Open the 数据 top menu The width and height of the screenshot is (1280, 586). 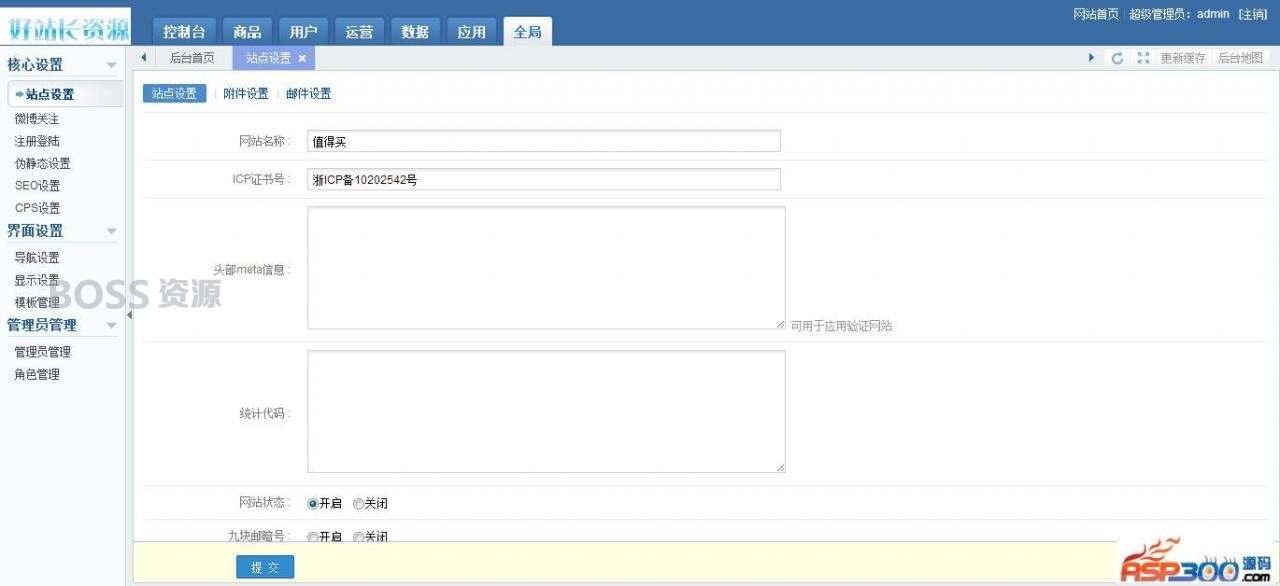415,32
